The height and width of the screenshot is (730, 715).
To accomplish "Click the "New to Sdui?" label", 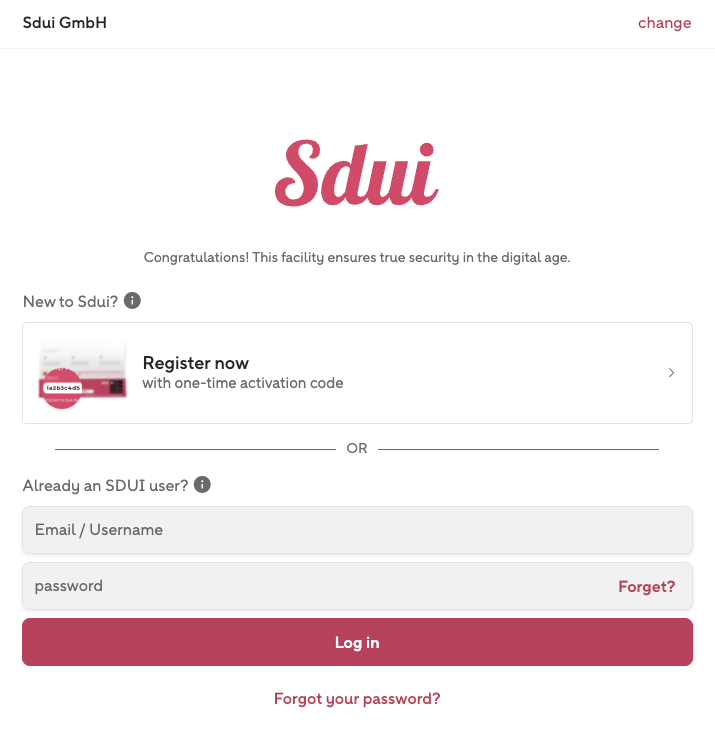I will (x=70, y=301).
